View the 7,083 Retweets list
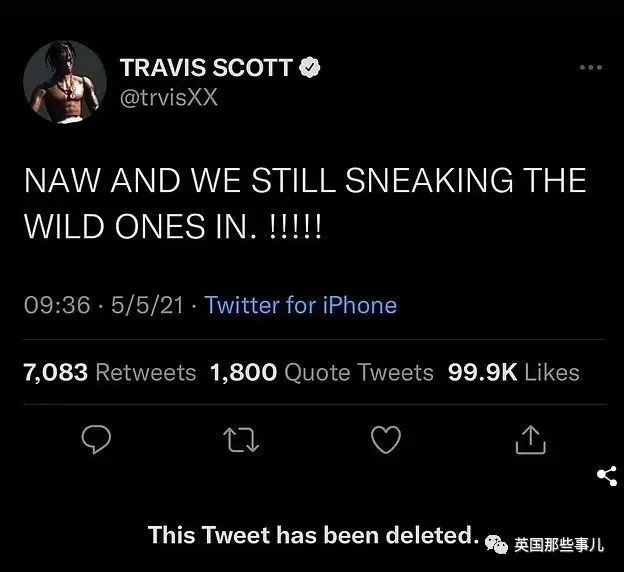 coord(110,373)
